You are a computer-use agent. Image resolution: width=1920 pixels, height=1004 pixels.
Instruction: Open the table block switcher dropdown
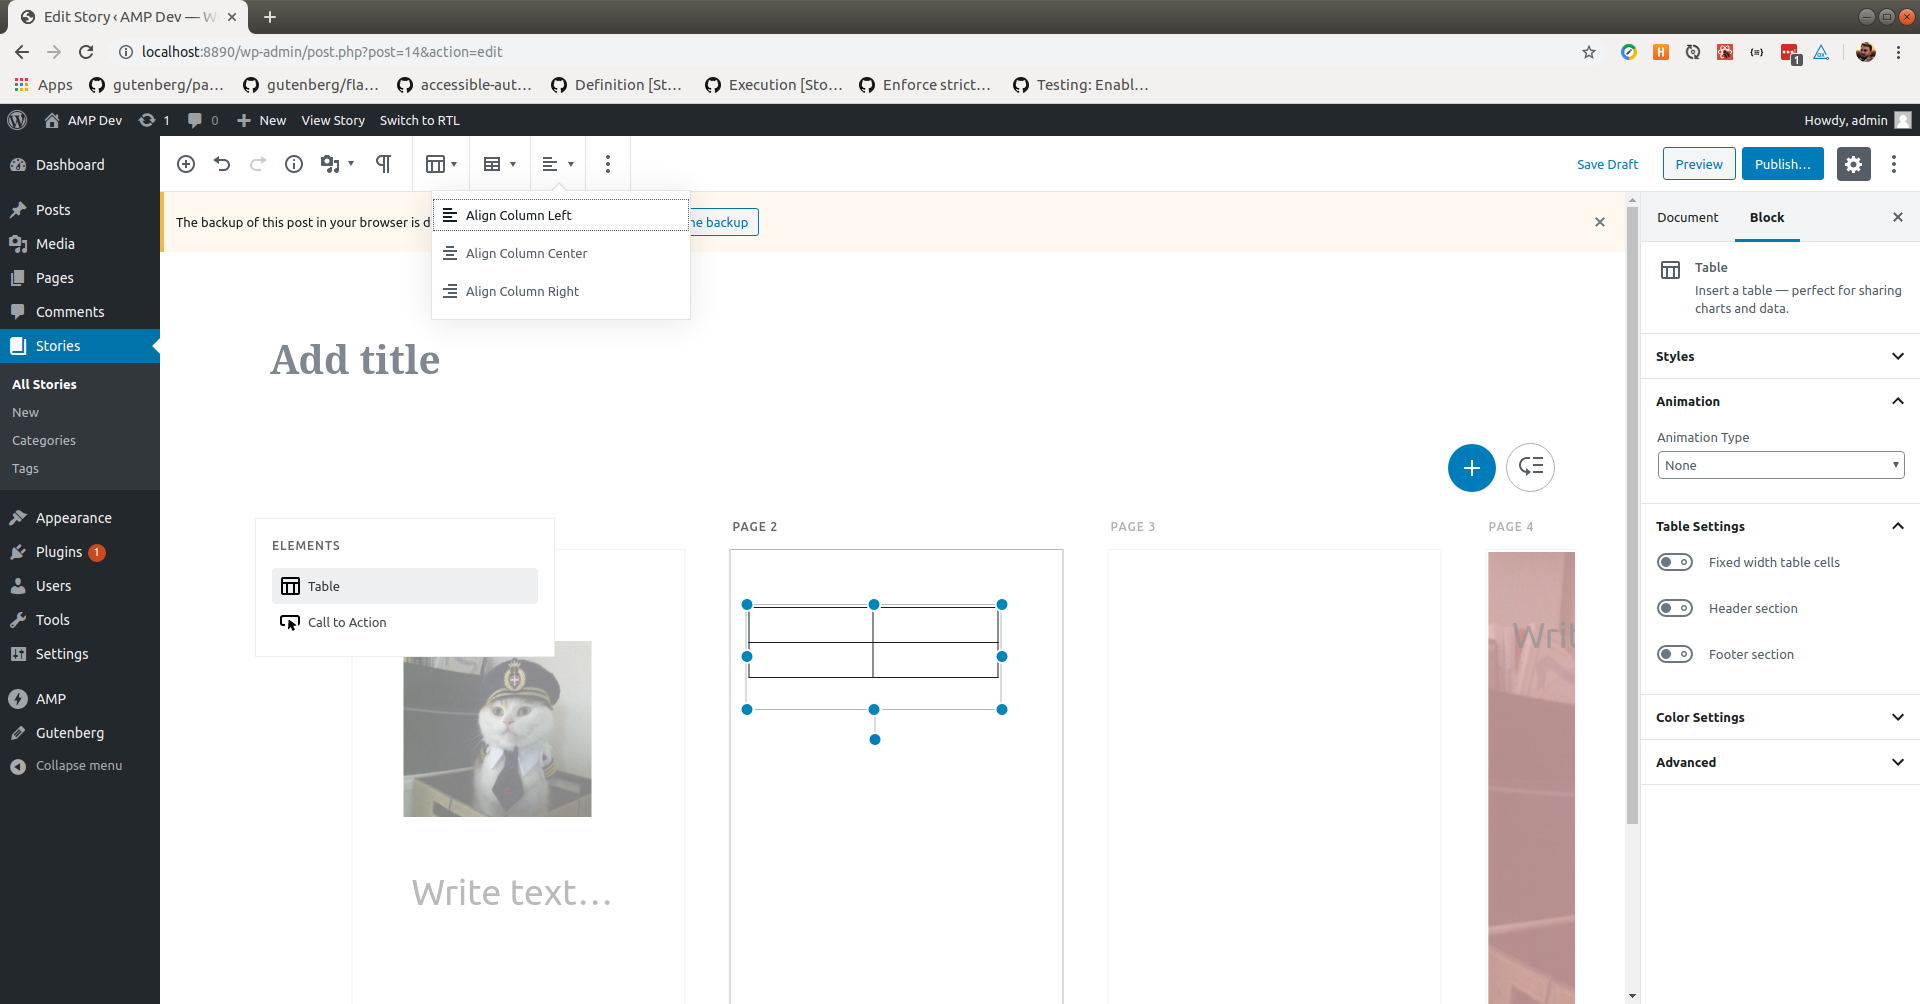(441, 164)
